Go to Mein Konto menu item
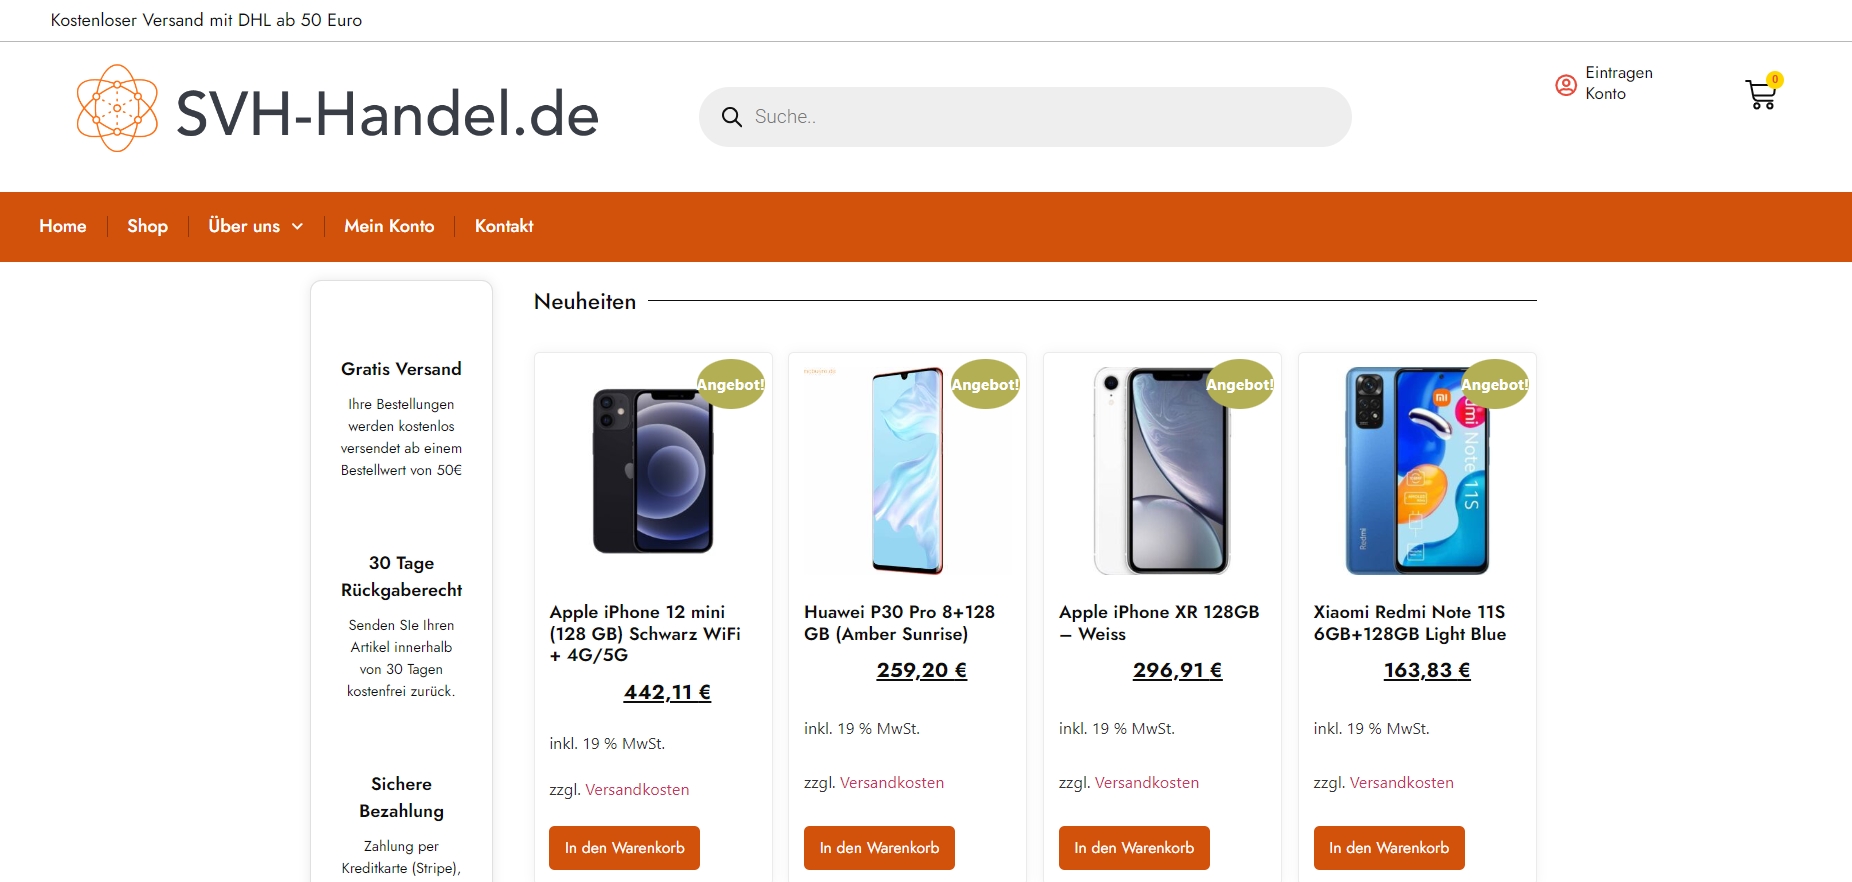 [x=389, y=226]
